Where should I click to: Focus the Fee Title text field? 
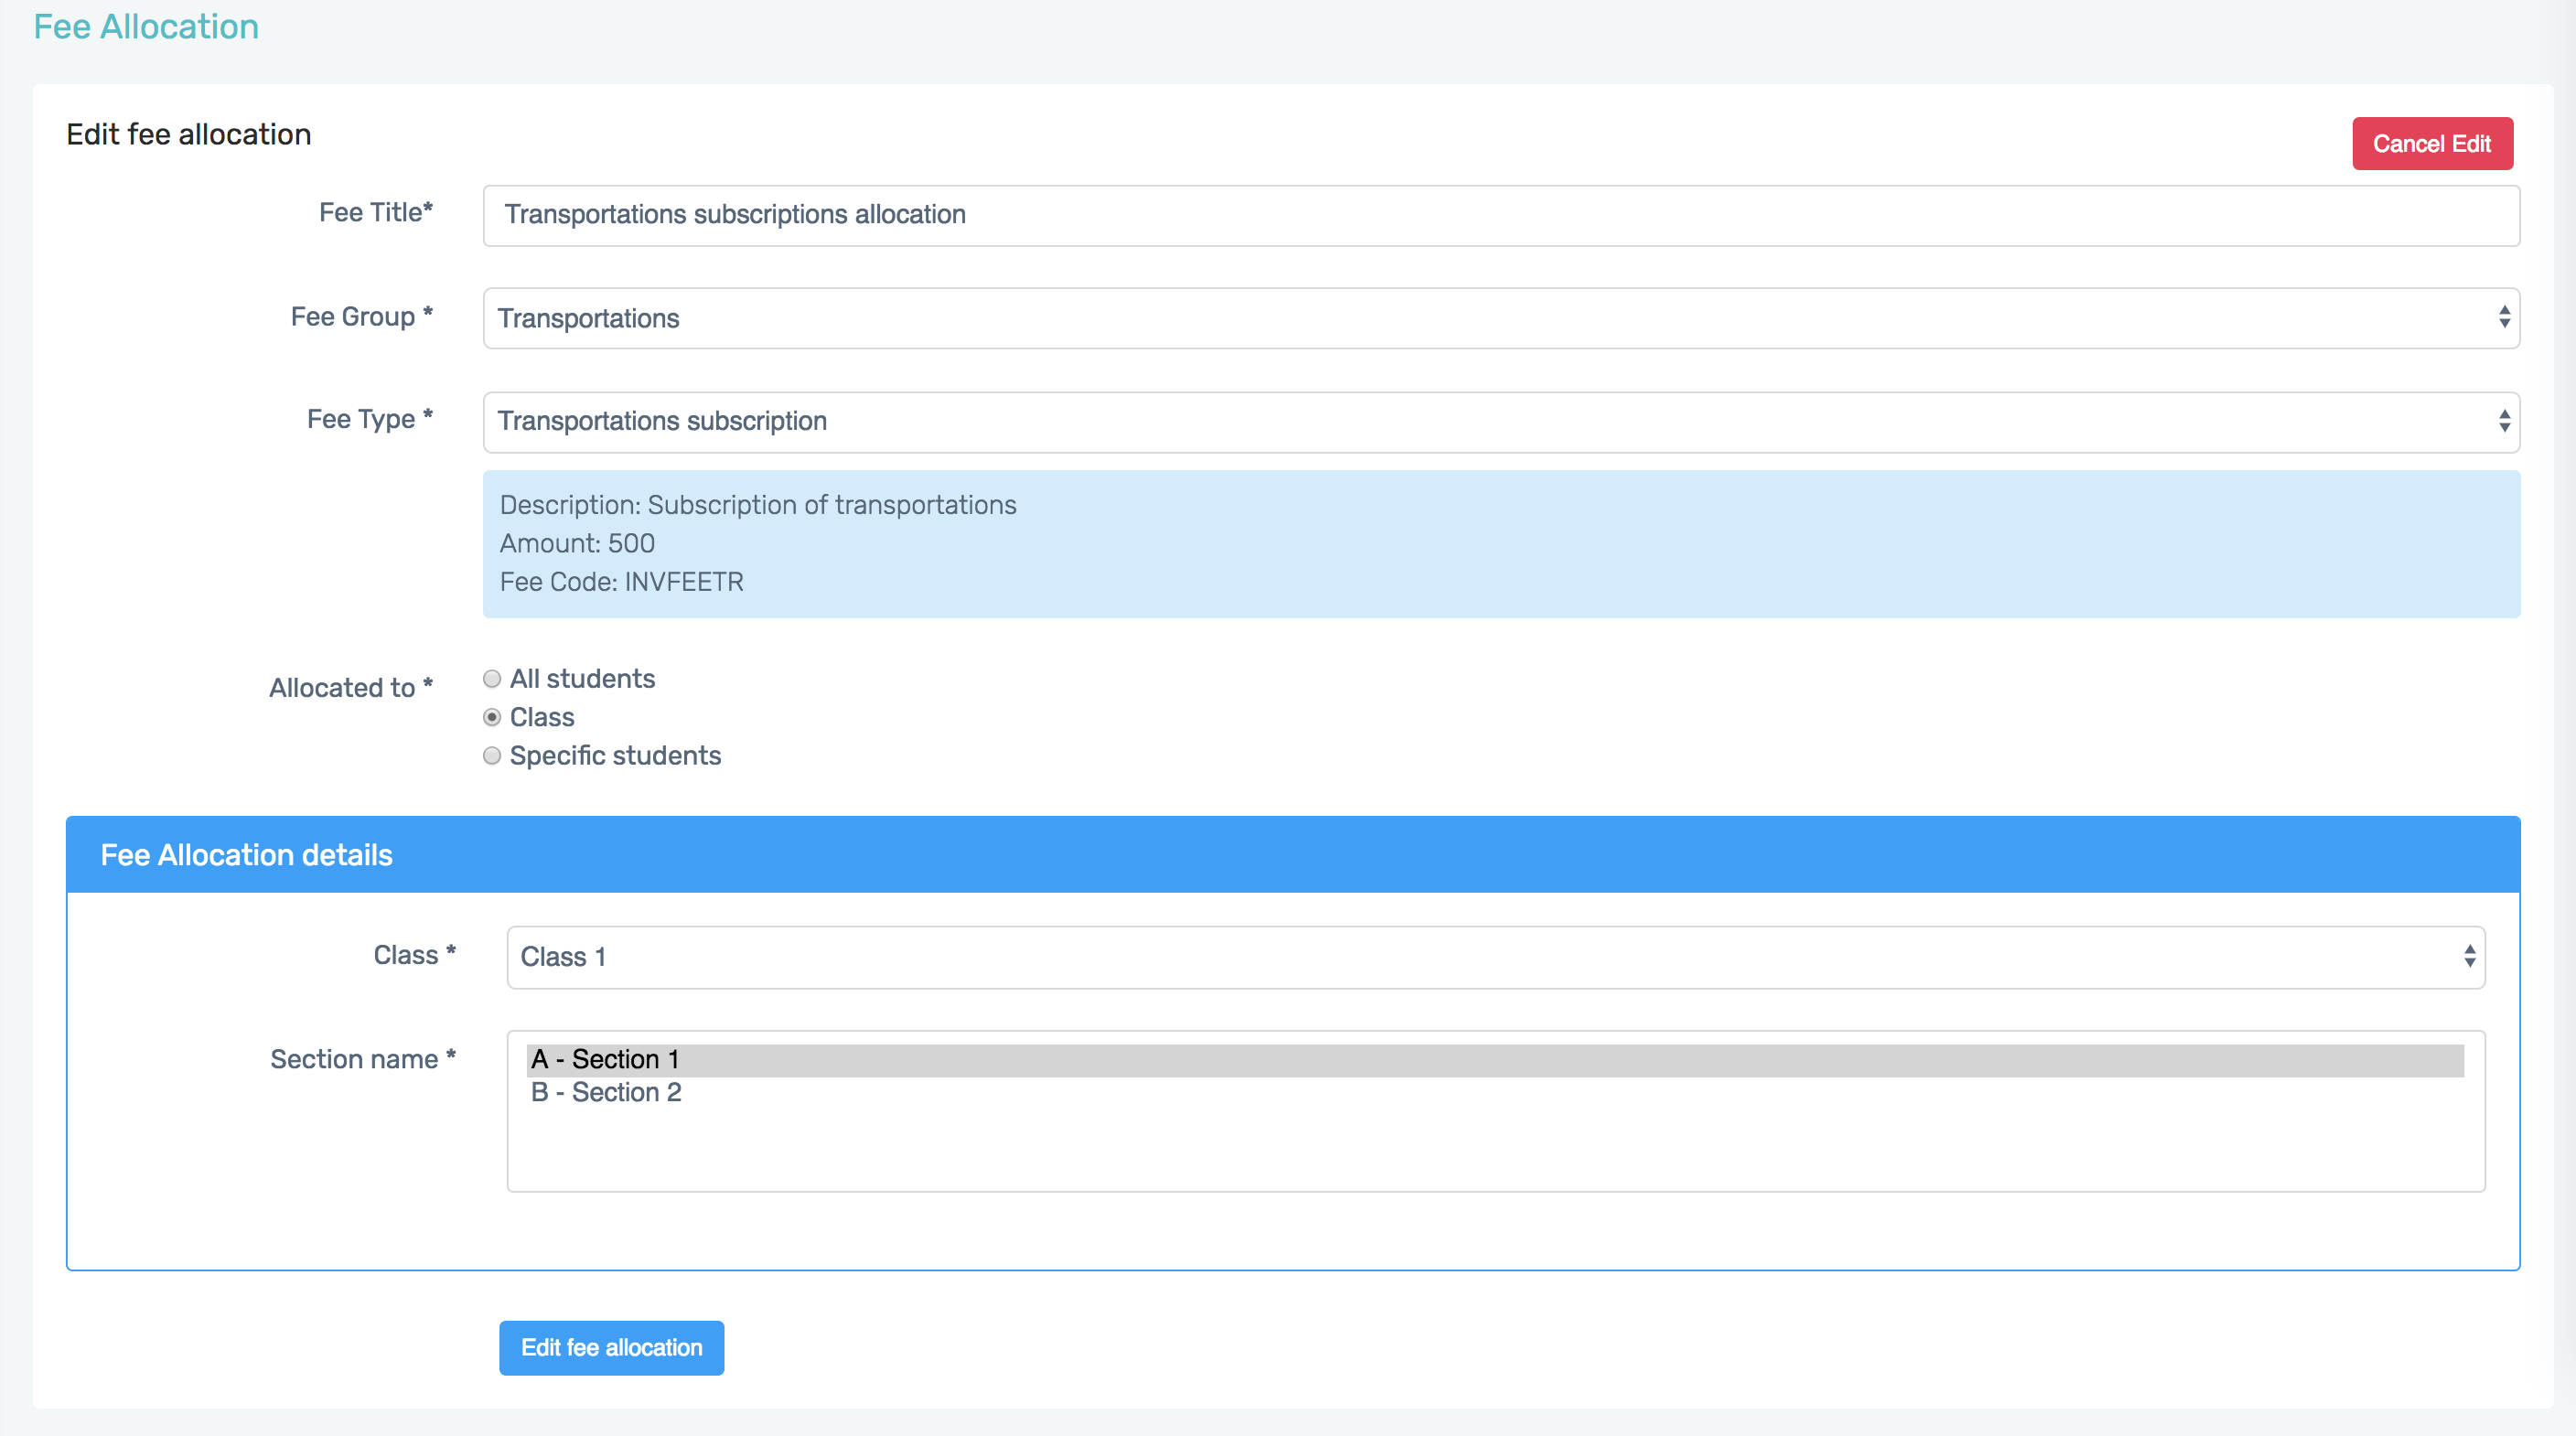click(1500, 215)
